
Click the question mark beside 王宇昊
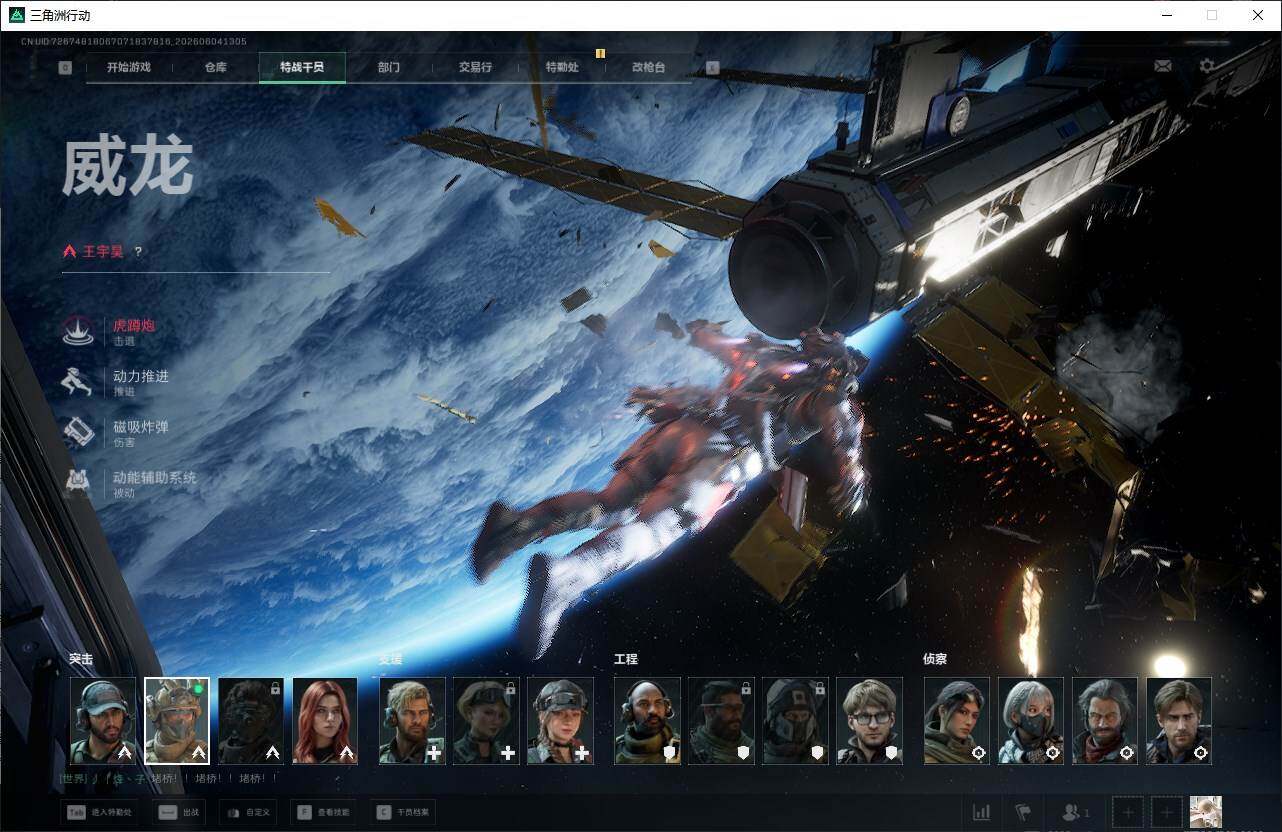click(x=138, y=252)
